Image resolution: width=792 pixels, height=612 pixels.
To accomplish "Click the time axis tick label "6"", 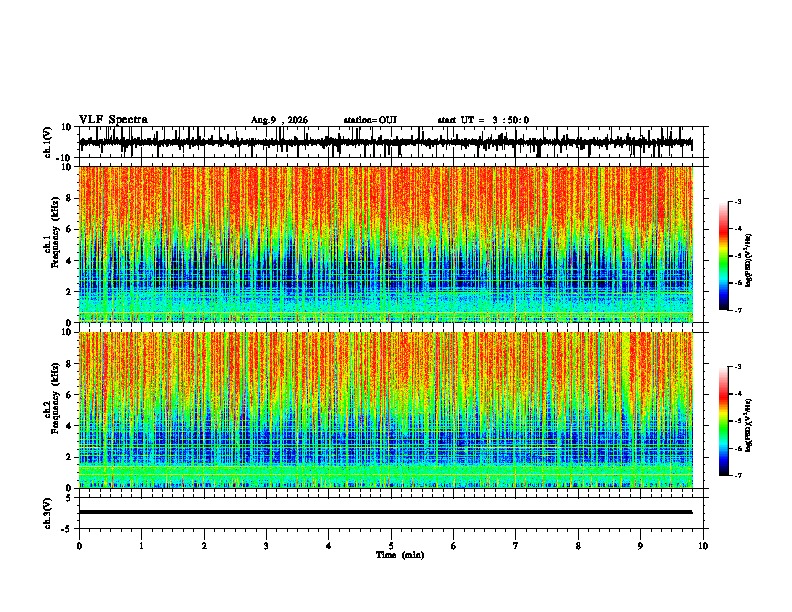I will [454, 546].
